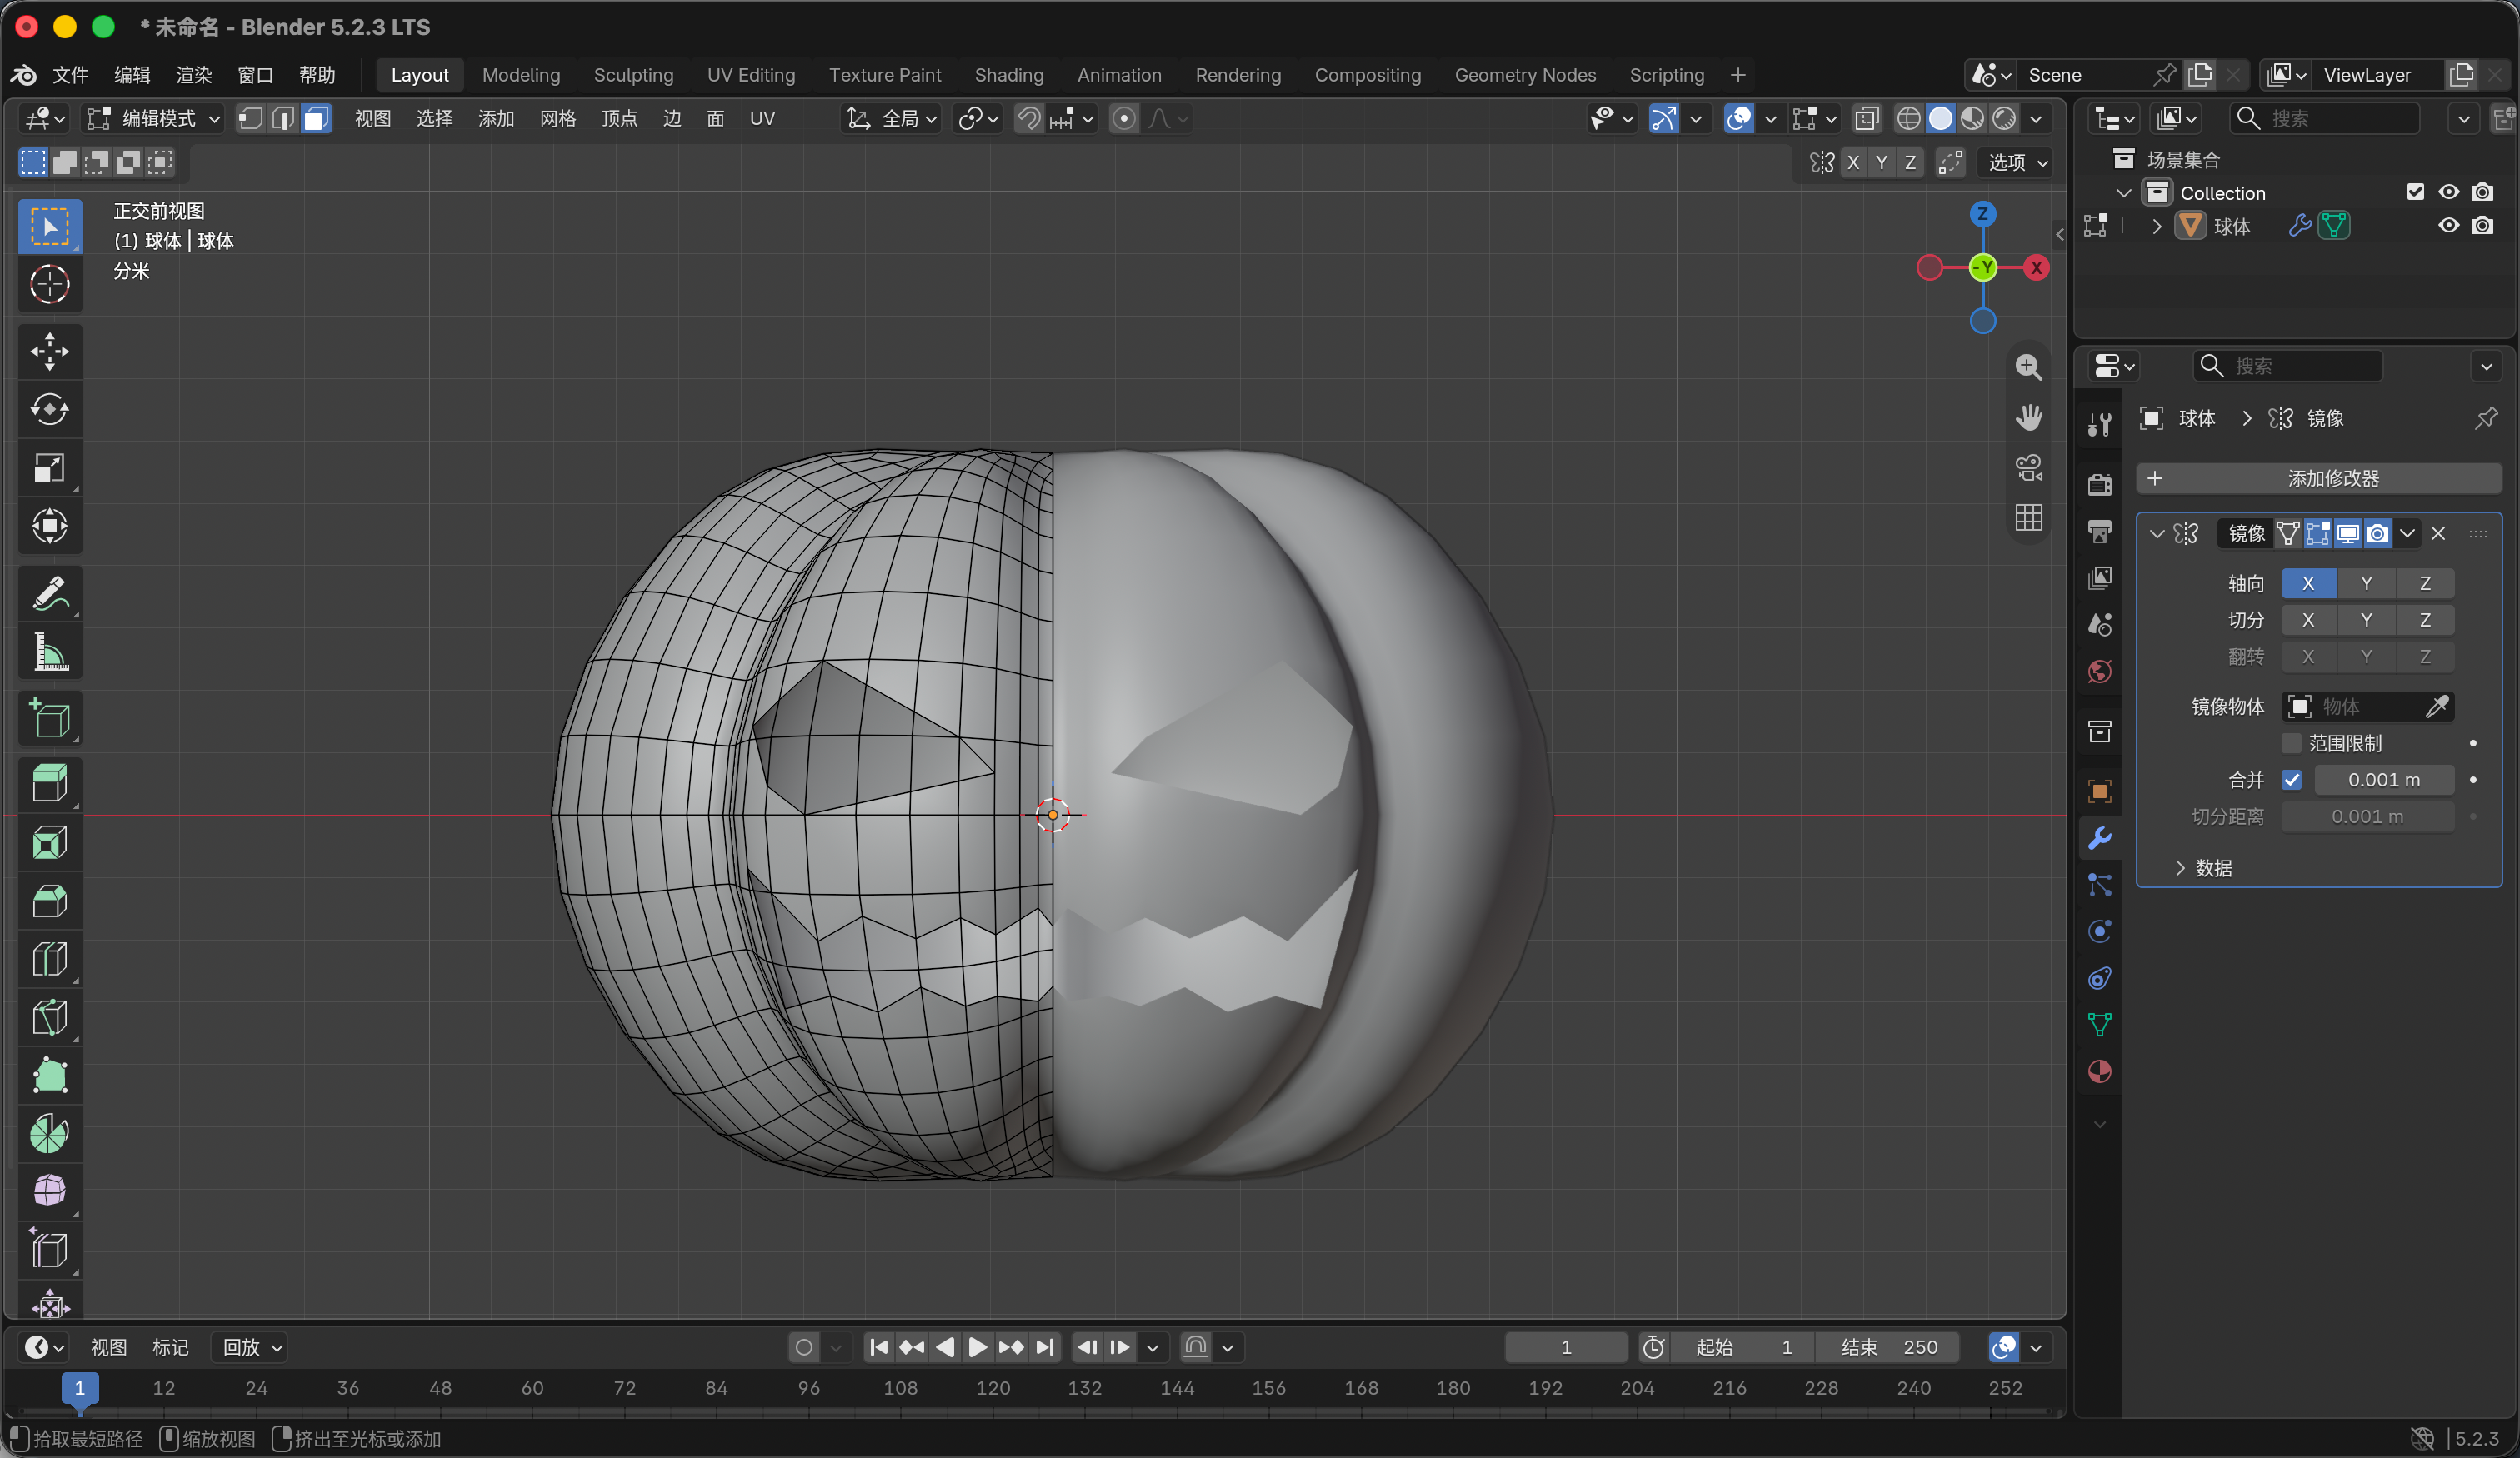2520x1458 pixels.
Task: Open the Material properties tab
Action: tap(2100, 1071)
